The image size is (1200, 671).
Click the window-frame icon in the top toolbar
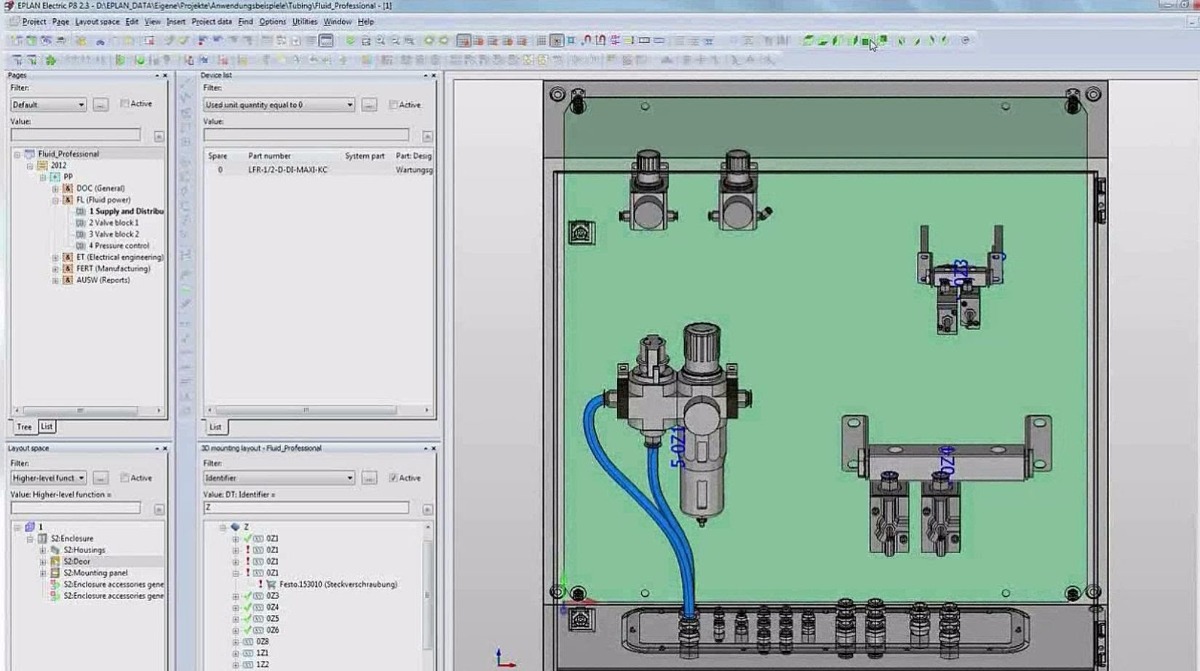pos(326,41)
